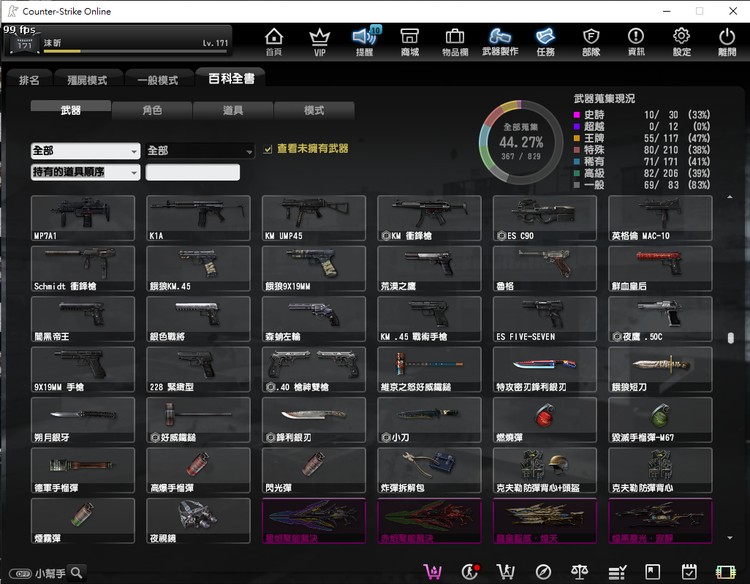Click the 全部蒐集 44.27% donut chart
Viewport: 750px width, 584px height.
[x=521, y=142]
